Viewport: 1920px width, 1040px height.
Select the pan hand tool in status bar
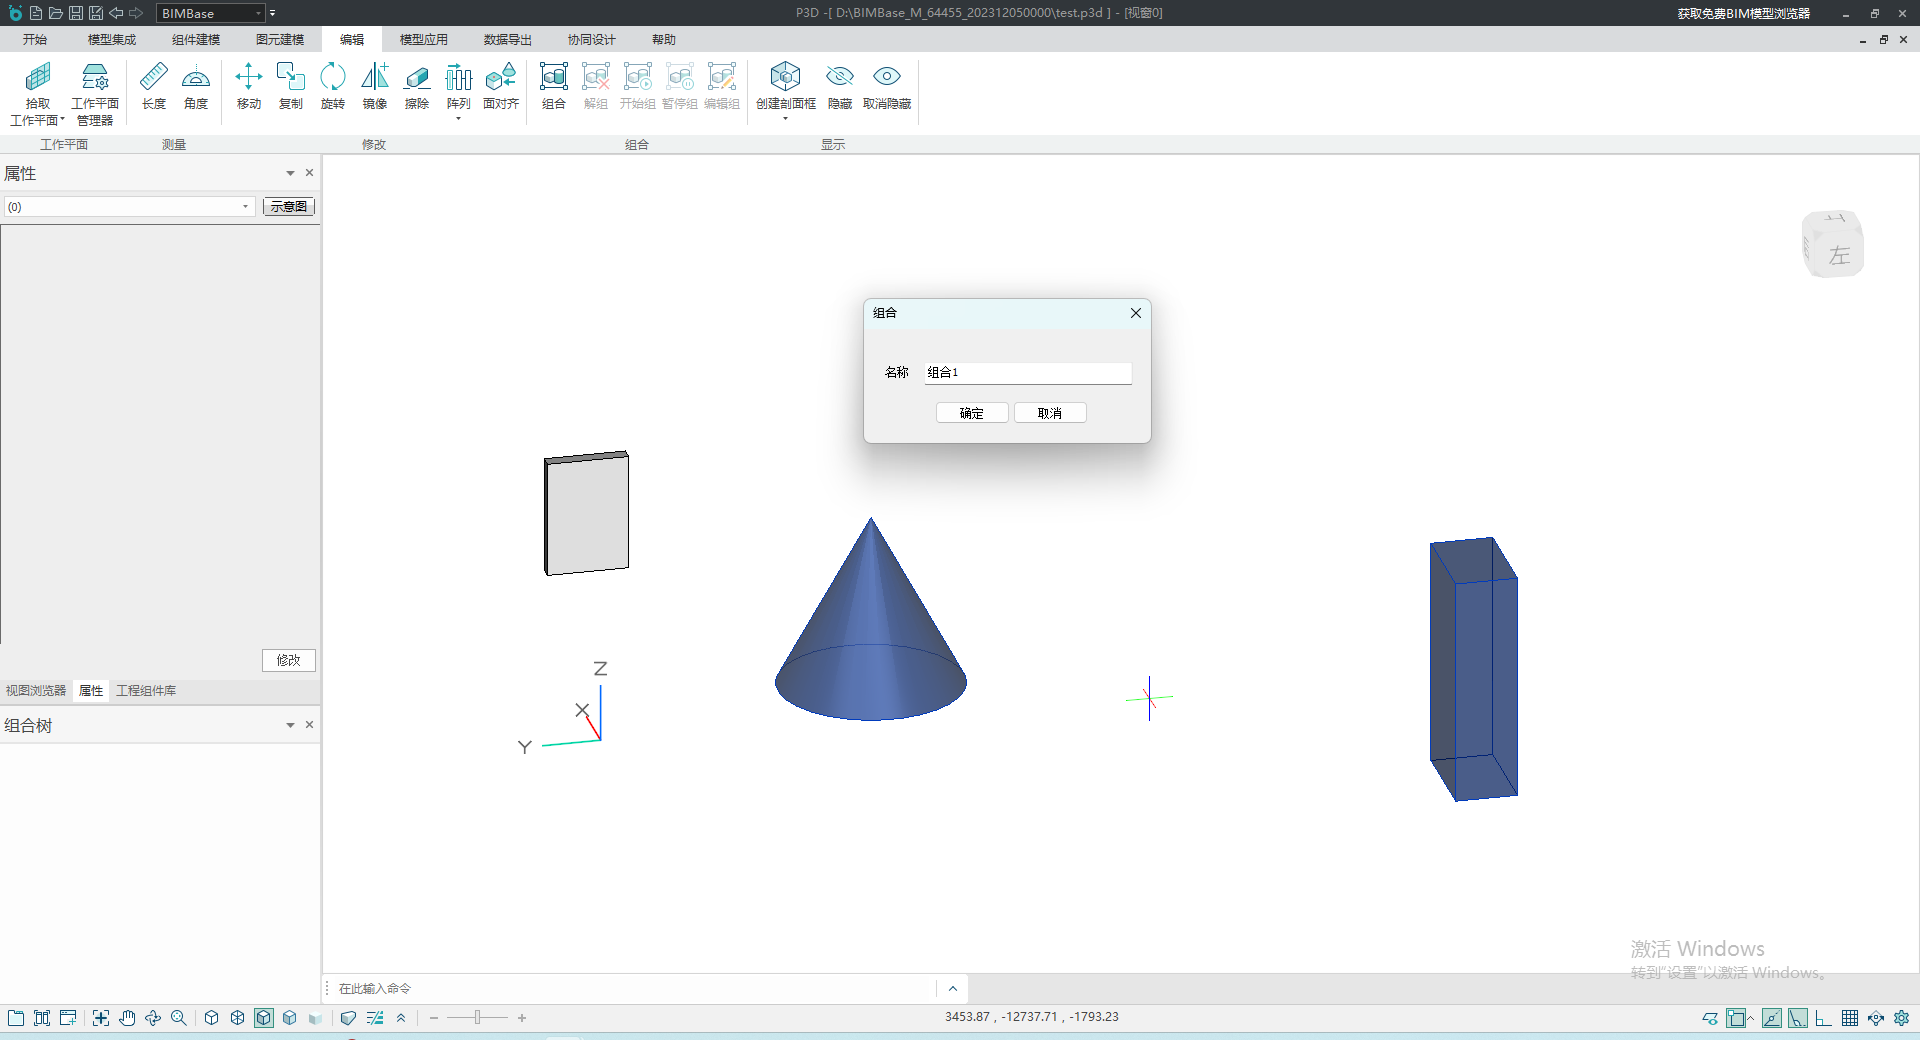127,1018
